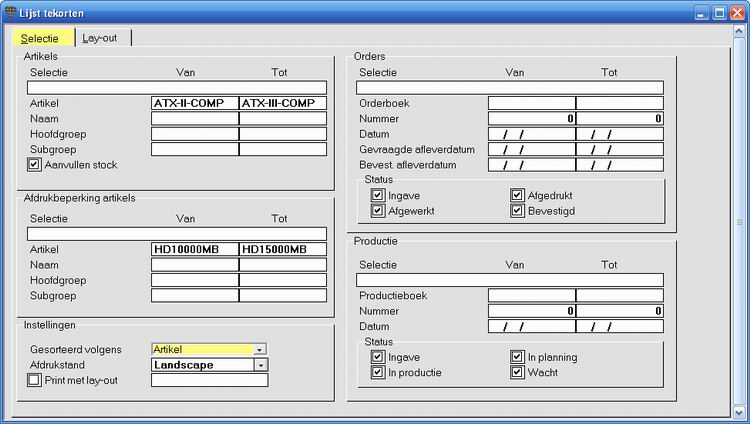This screenshot has height=424, width=750.
Task: Click the Orders Nummer Tot field
Action: pos(620,118)
